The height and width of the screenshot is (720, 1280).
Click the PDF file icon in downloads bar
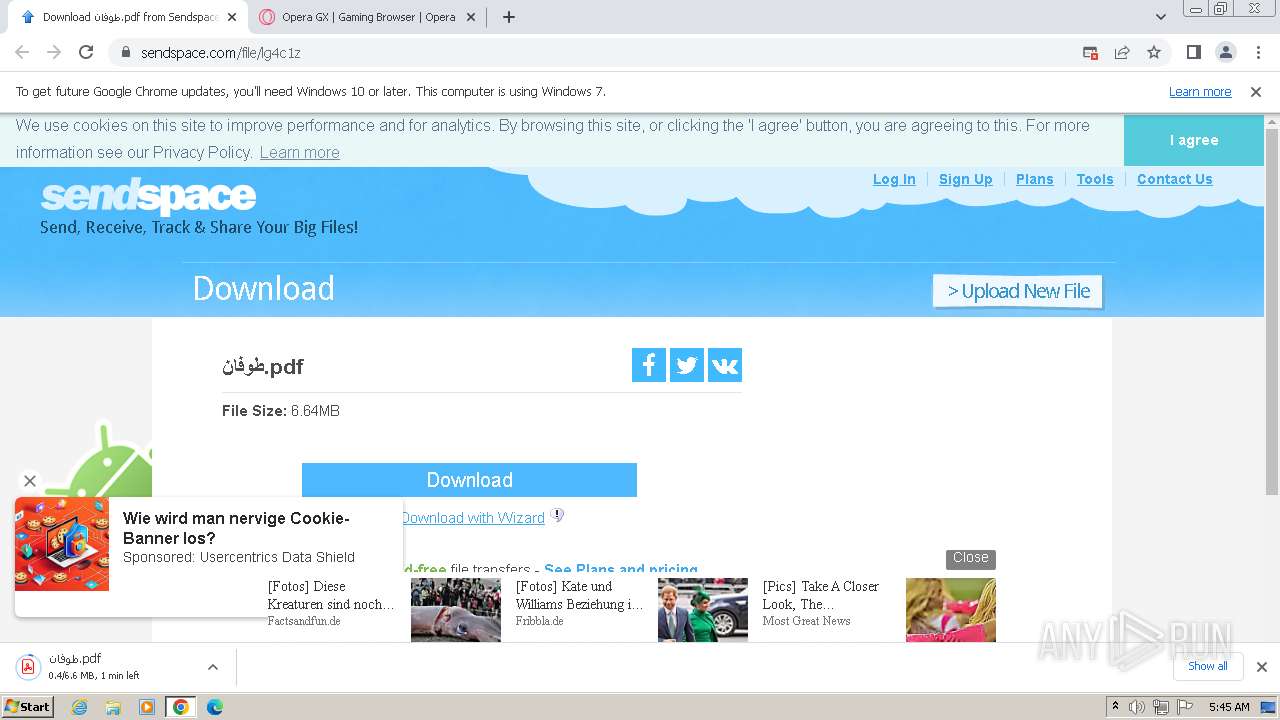pos(28,667)
